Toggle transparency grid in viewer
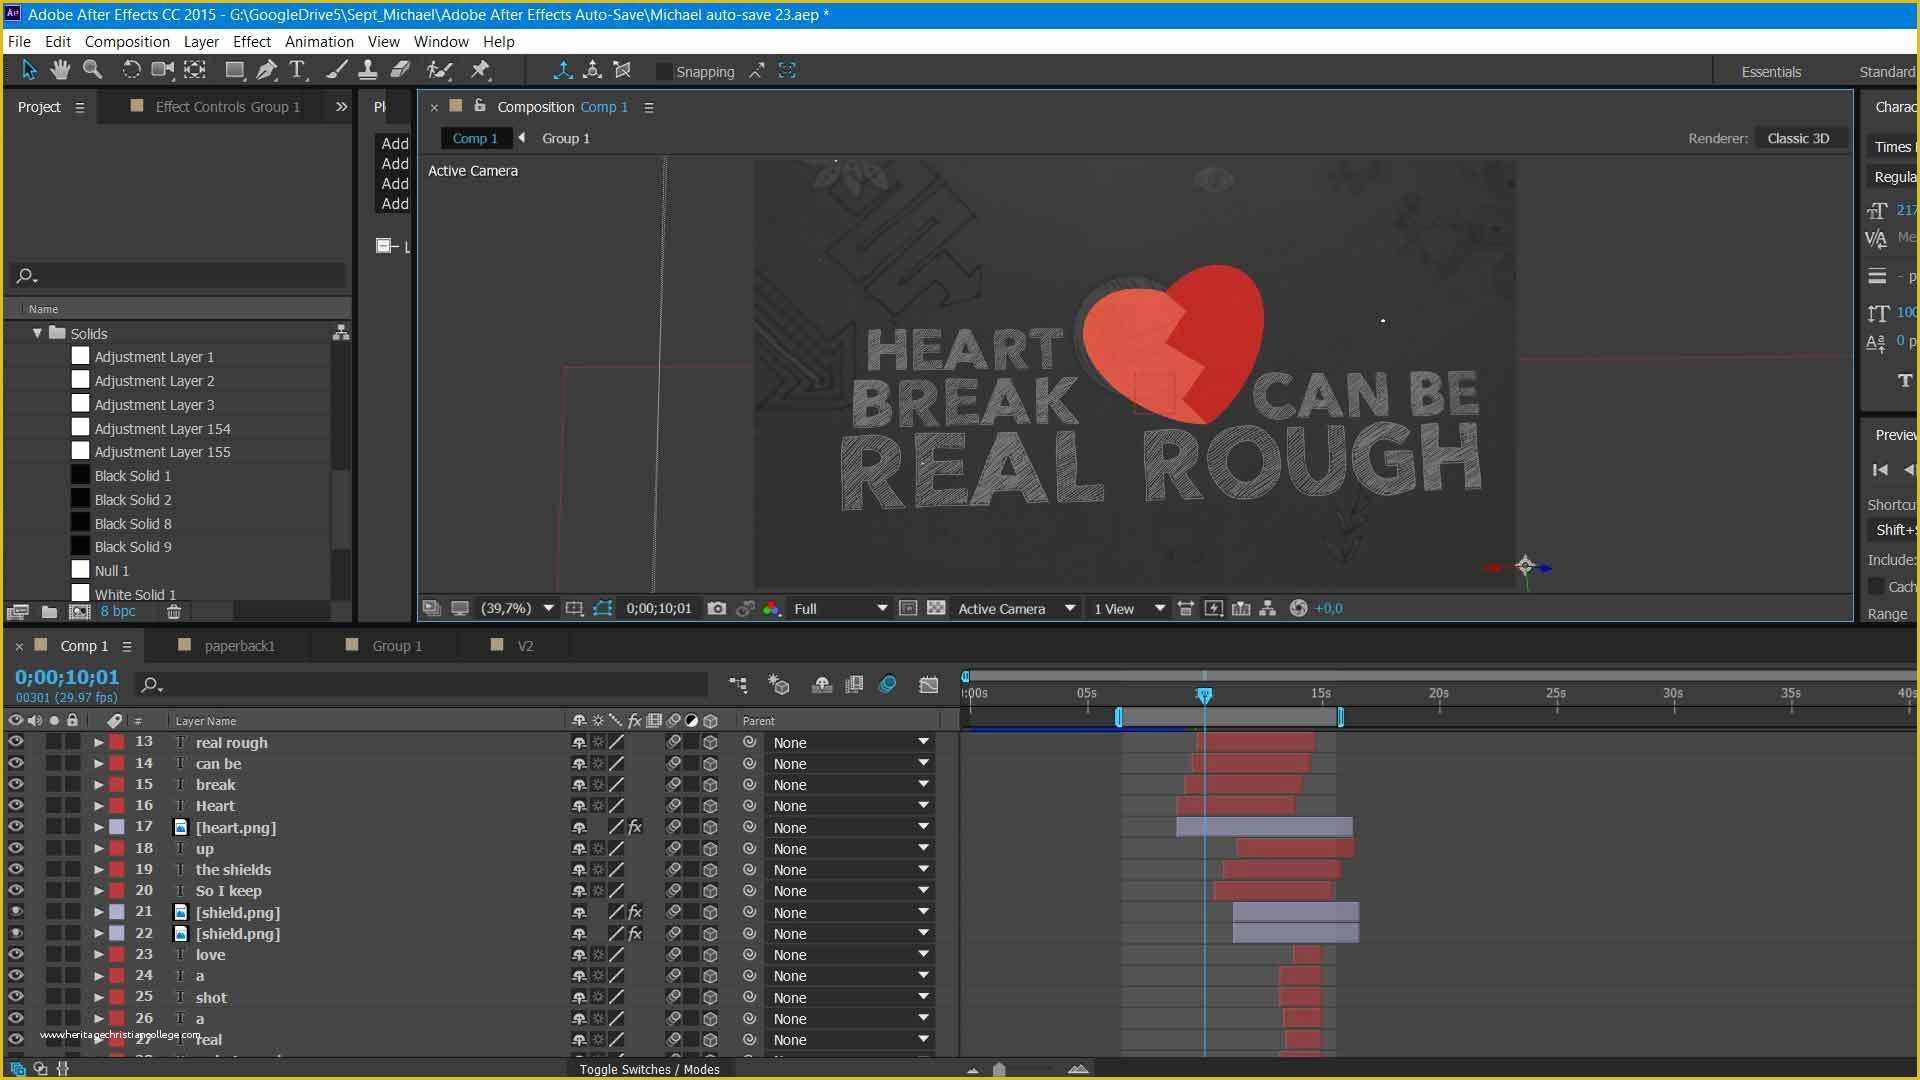Image resolution: width=1920 pixels, height=1080 pixels. point(936,608)
